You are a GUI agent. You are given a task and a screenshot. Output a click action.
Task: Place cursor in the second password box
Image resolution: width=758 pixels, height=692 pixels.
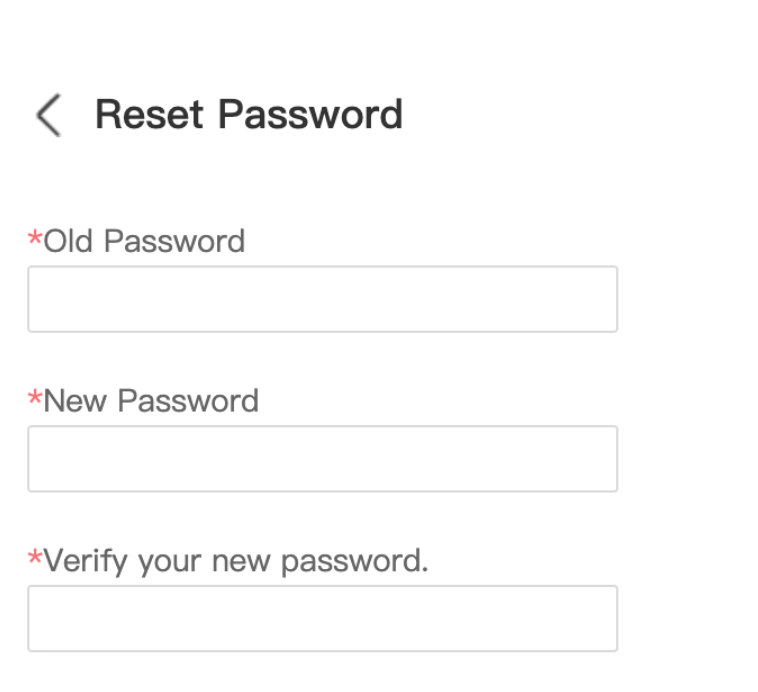point(322,459)
